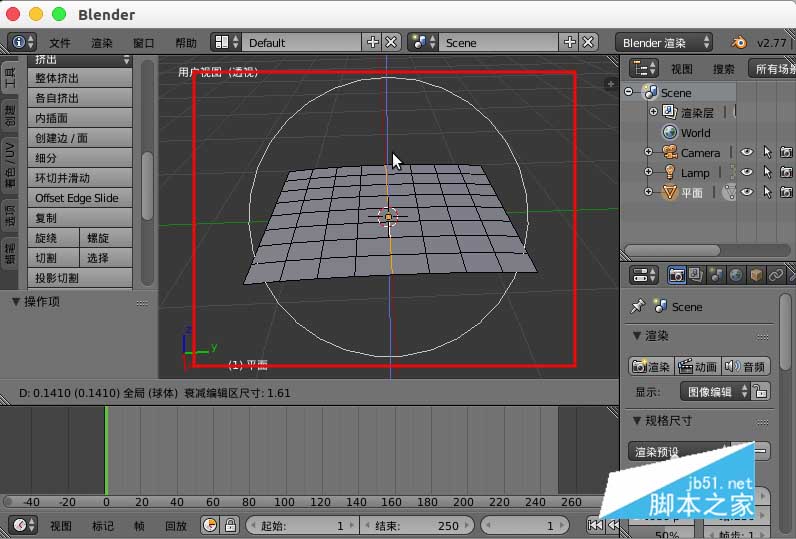
Task: Open the screen layout chooser icon
Action: point(226,42)
